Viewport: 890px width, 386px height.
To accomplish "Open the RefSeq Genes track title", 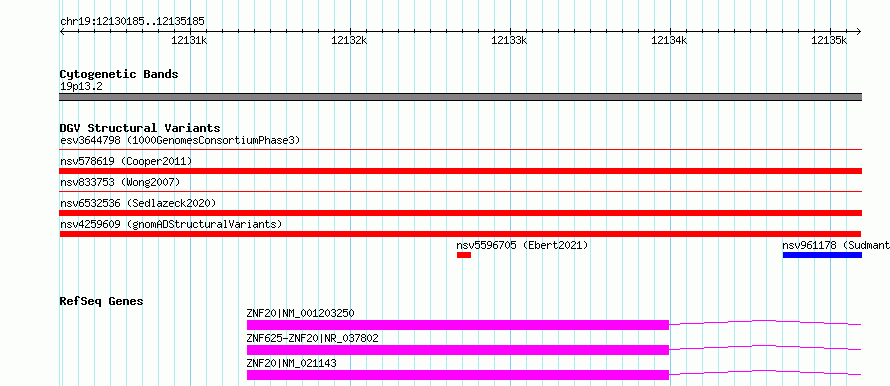I will click(x=101, y=301).
